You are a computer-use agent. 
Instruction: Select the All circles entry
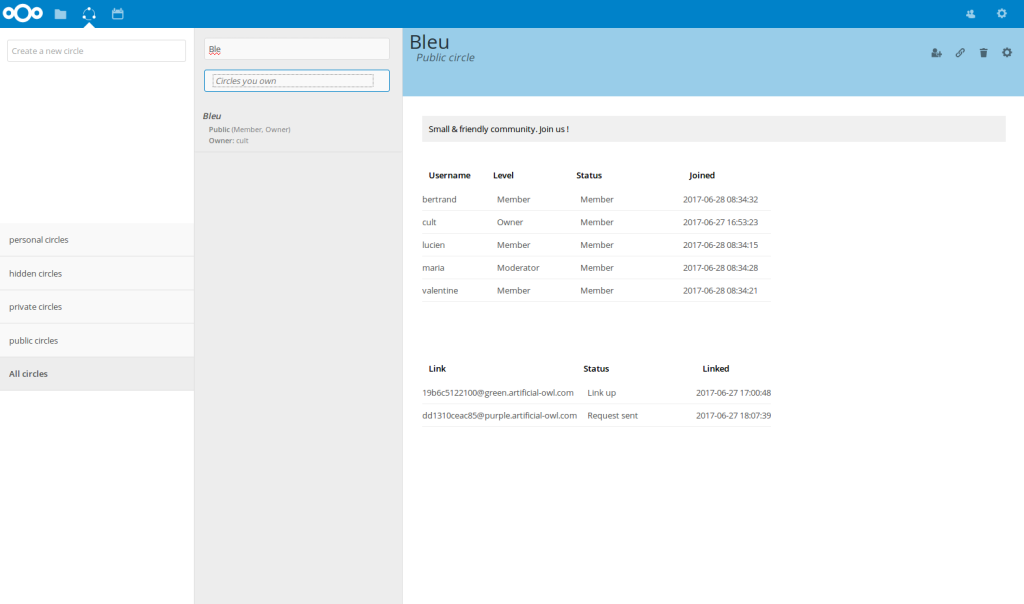click(x=97, y=374)
